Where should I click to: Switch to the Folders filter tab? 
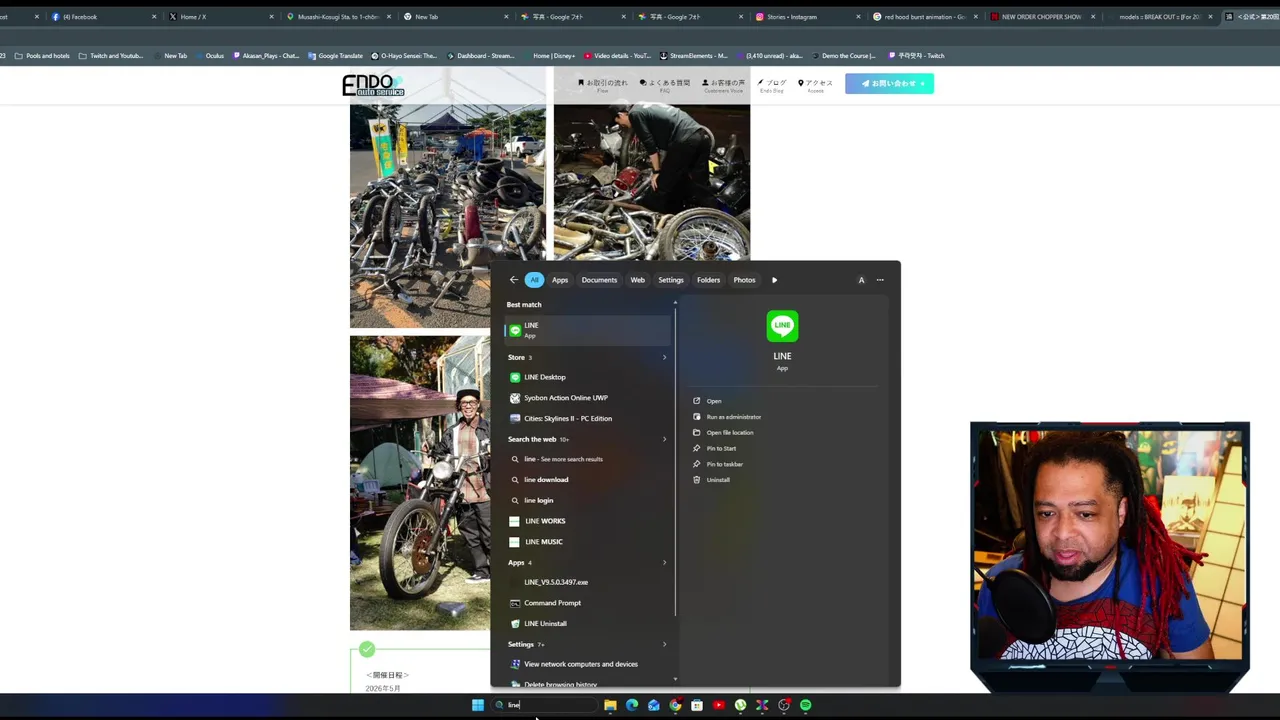point(708,280)
